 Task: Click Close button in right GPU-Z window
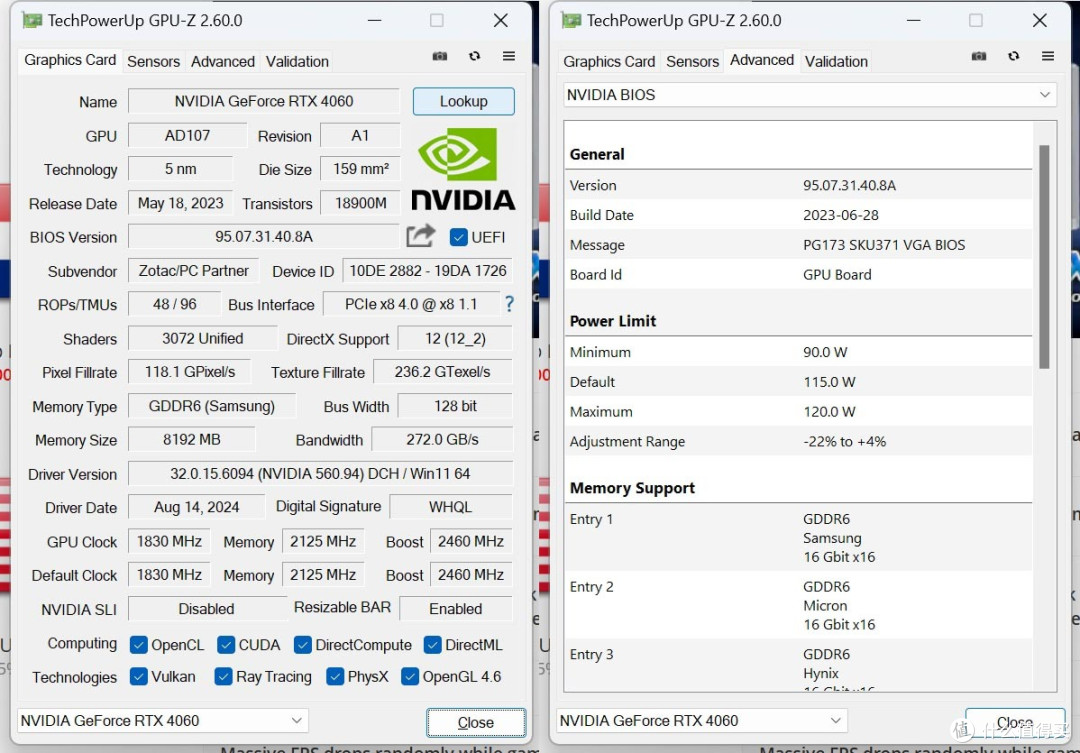(1015, 721)
